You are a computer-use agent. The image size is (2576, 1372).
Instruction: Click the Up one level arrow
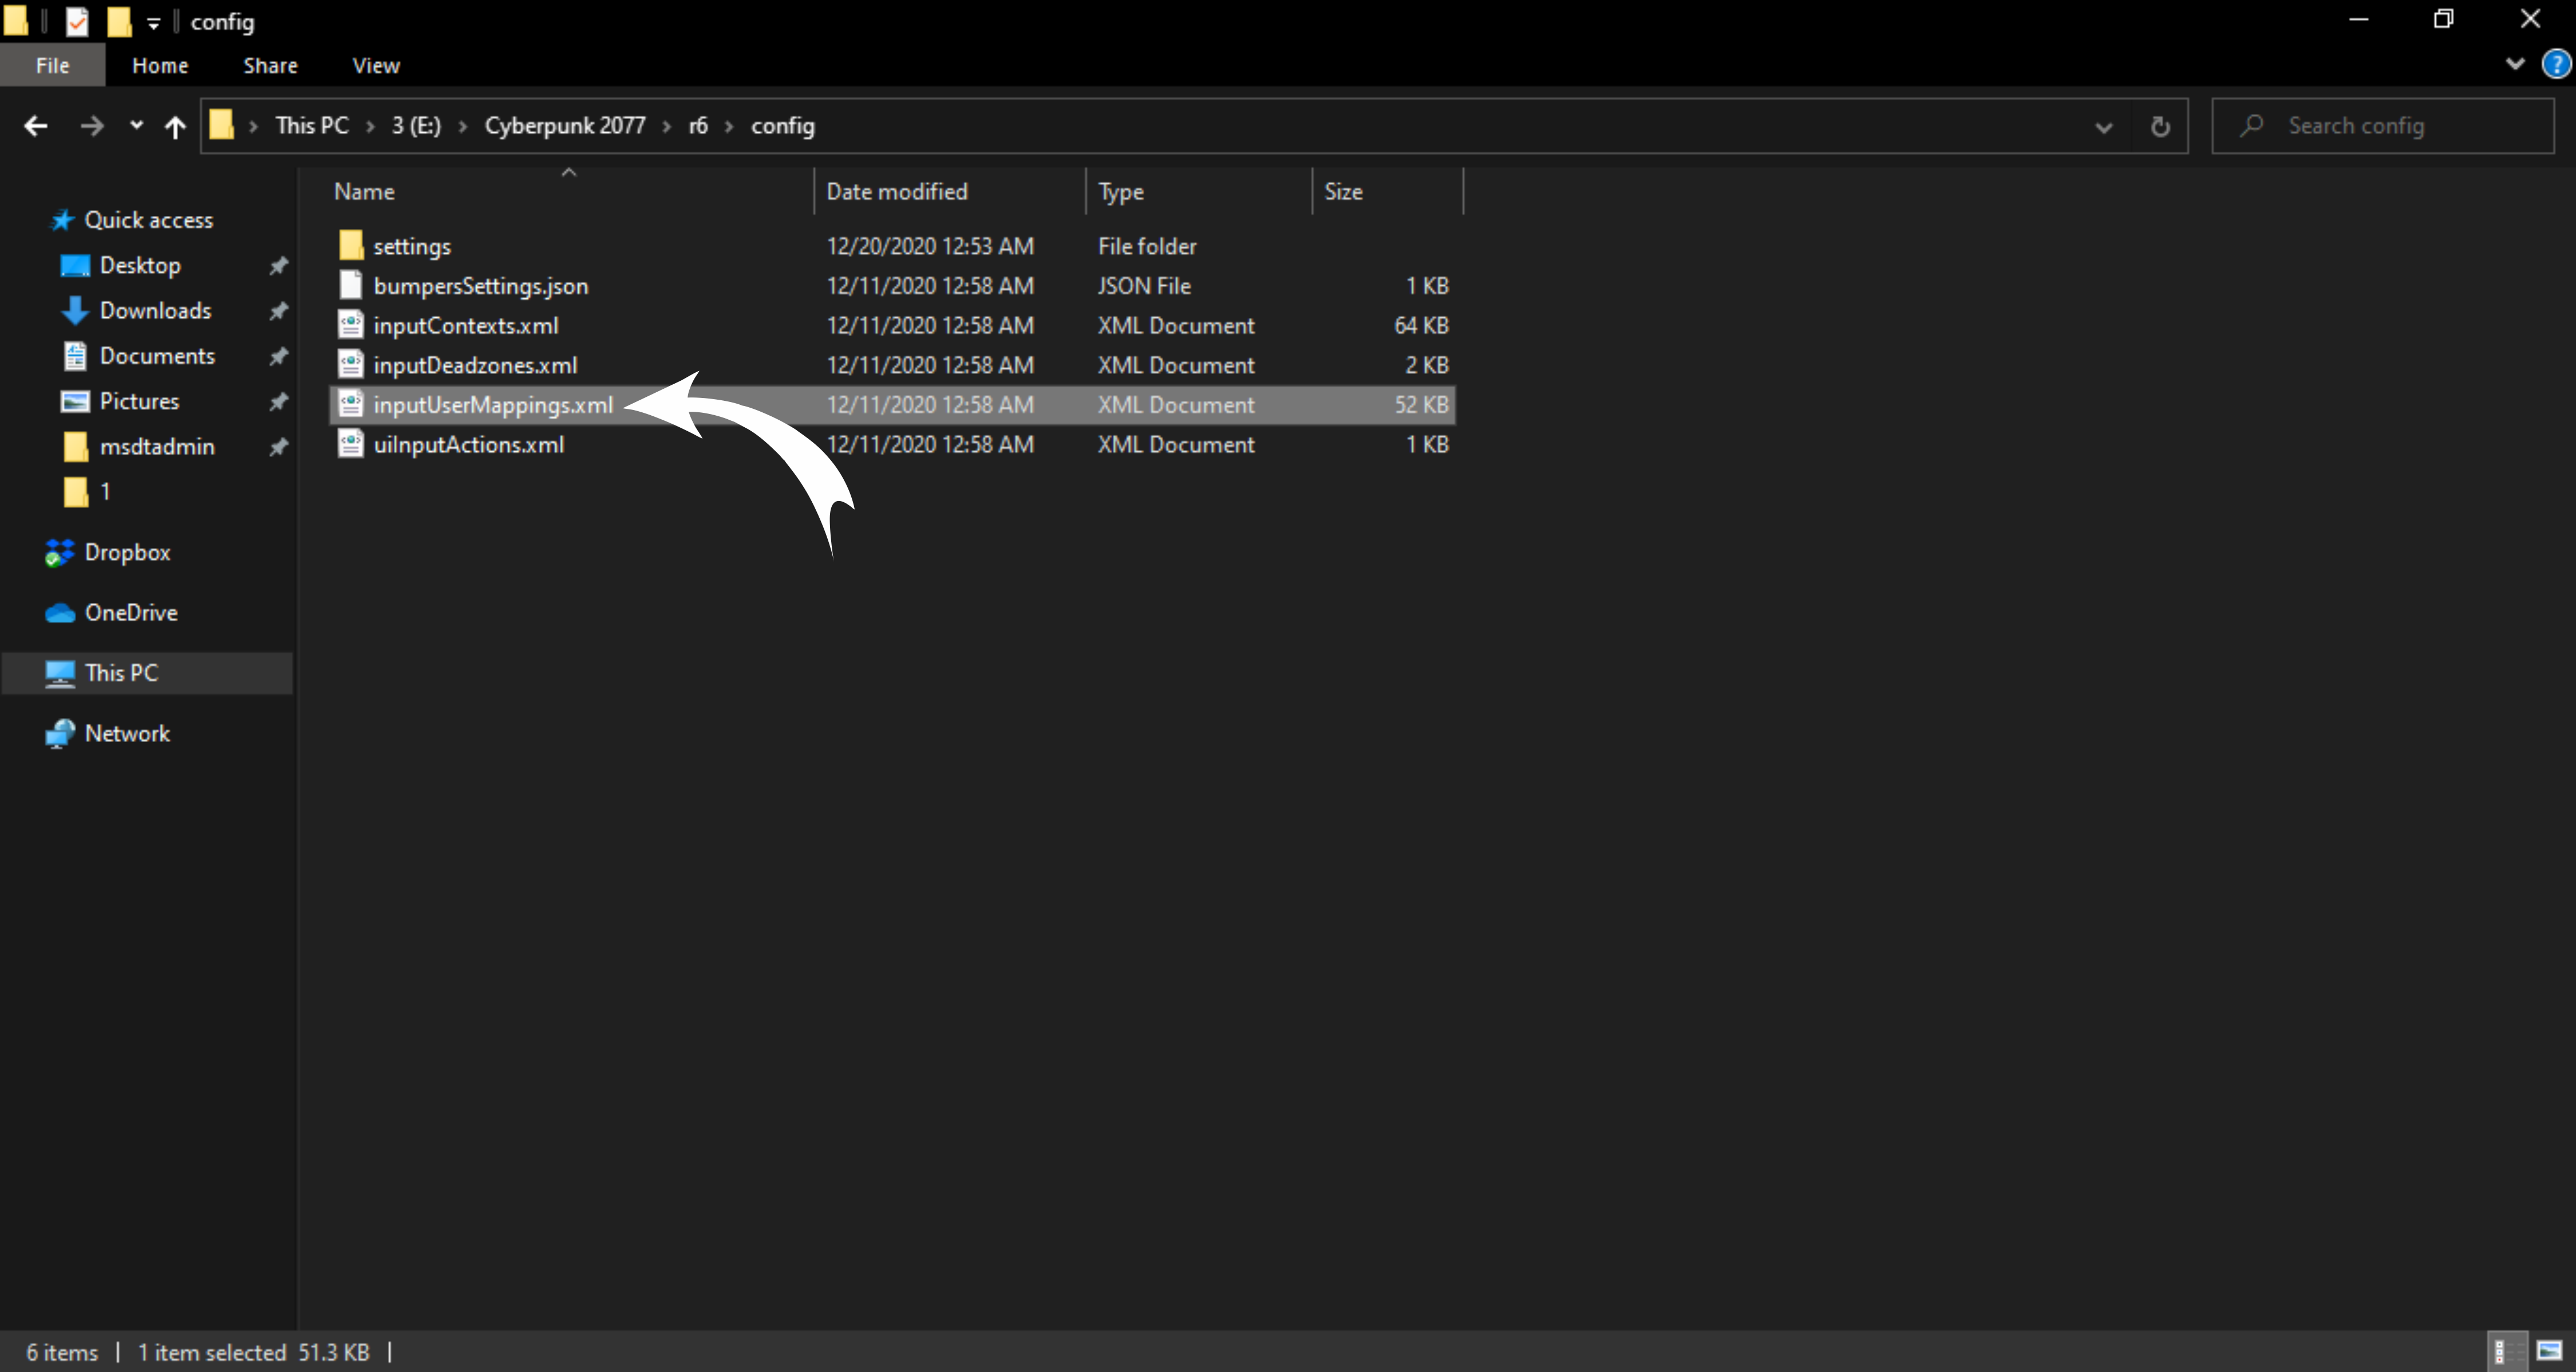point(175,126)
